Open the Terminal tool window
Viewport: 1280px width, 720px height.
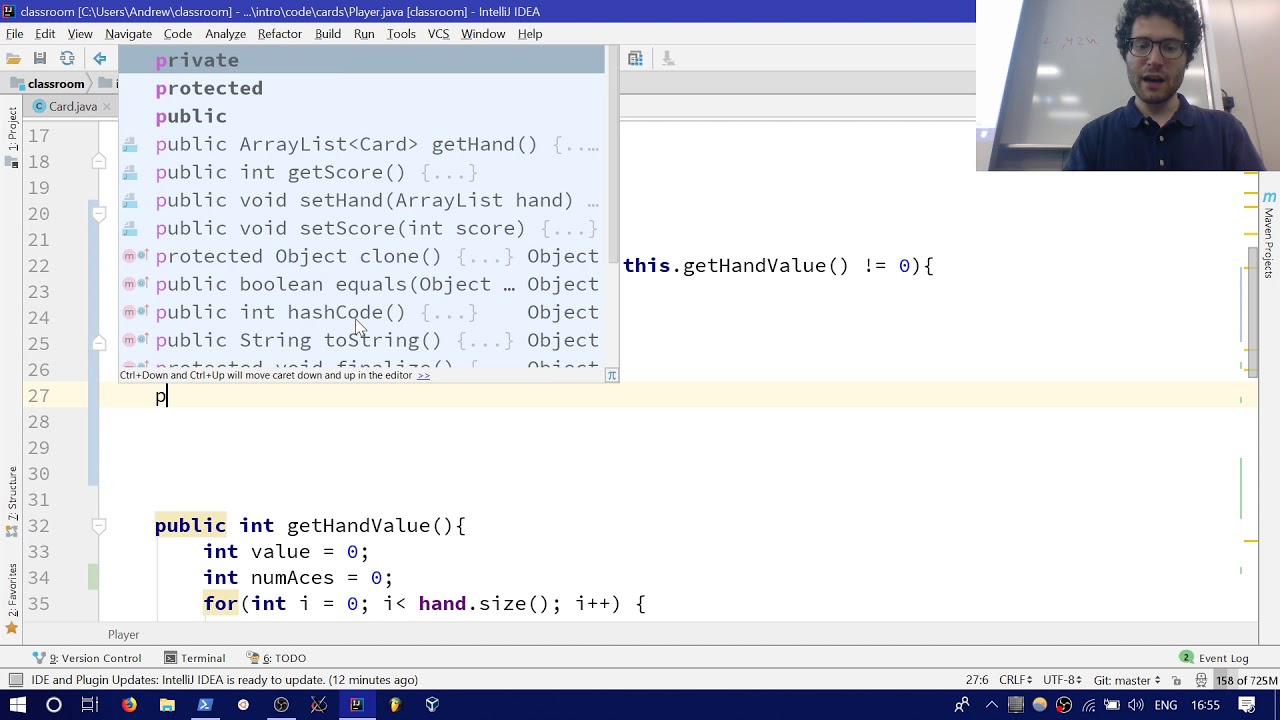coord(195,658)
